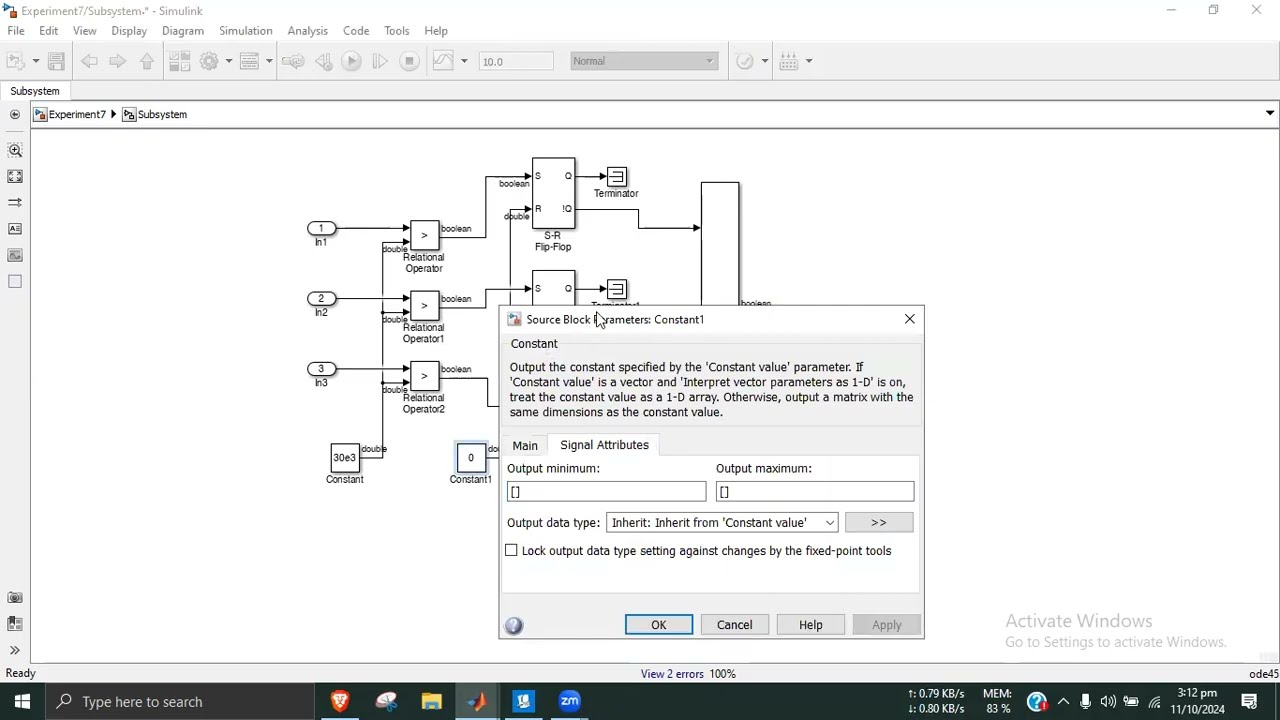Click the Build Model toolbar icon
The height and width of the screenshot is (720, 1280).
789,61
